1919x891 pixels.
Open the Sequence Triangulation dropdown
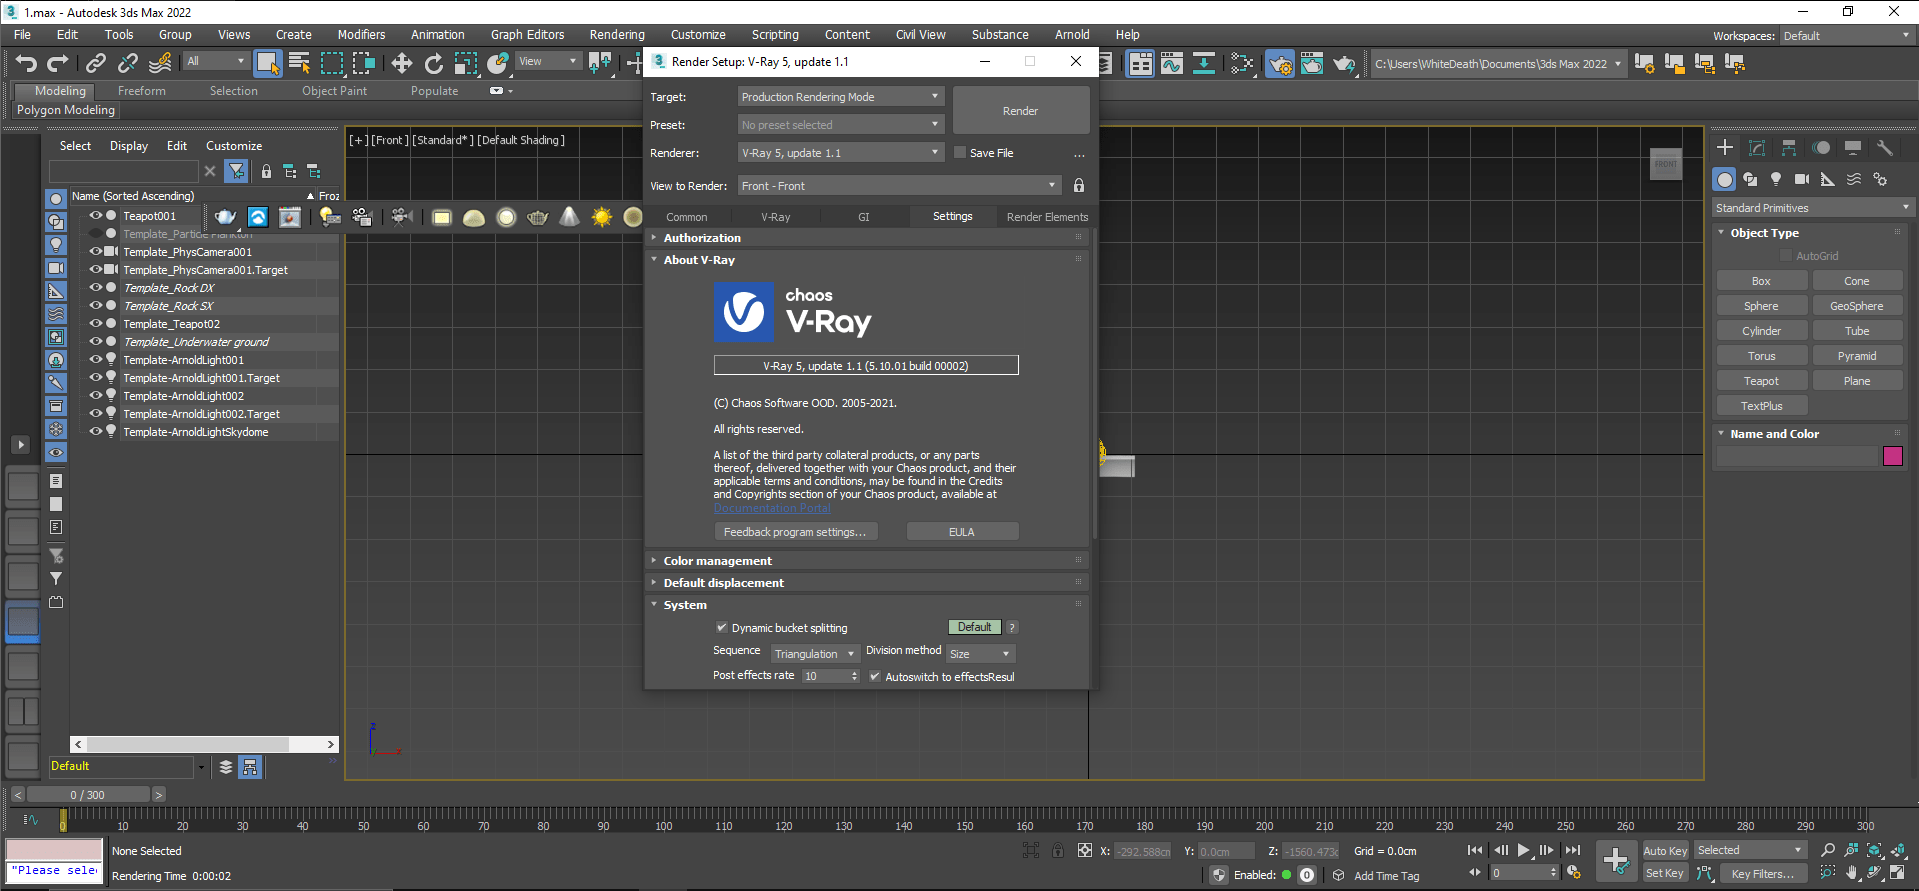[x=815, y=654]
